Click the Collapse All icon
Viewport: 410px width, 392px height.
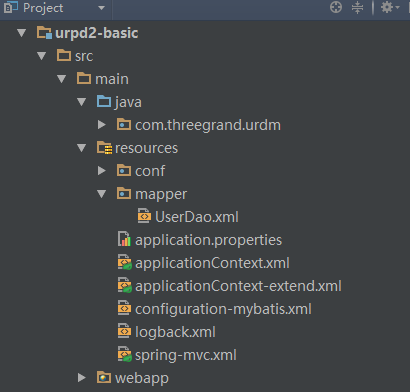pos(357,7)
